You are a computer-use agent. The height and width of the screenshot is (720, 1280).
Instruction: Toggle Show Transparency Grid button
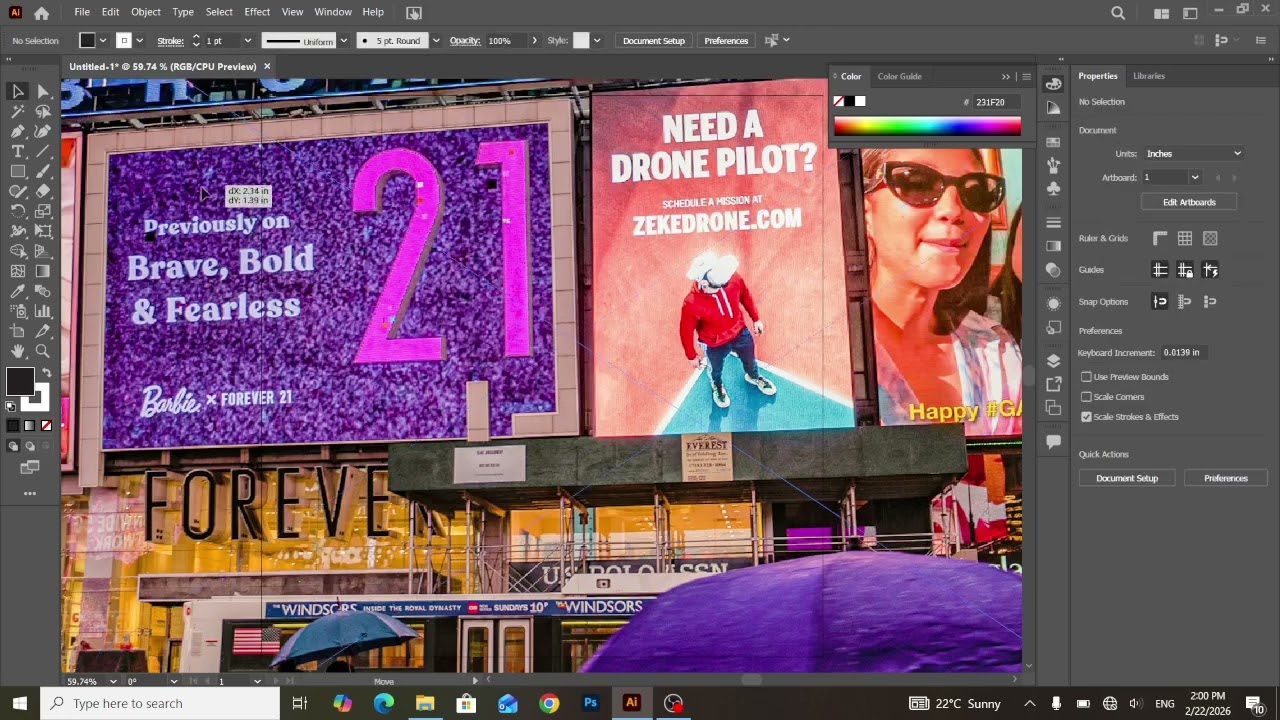tap(1211, 238)
